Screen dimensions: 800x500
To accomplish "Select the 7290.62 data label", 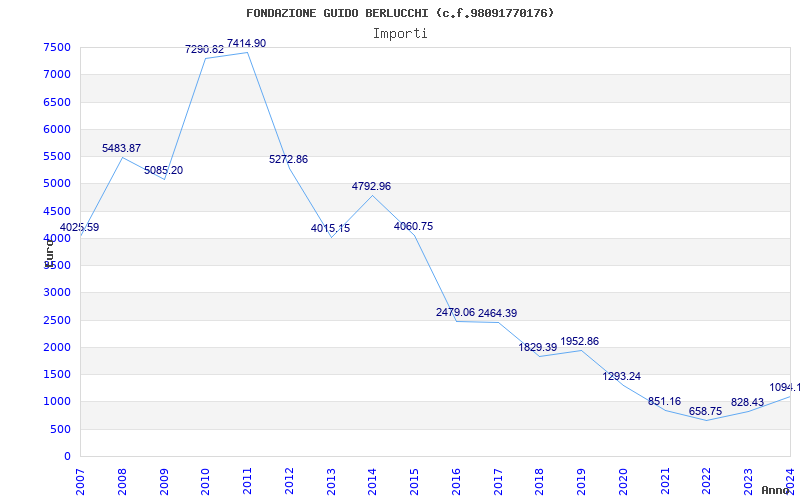I will [205, 49].
